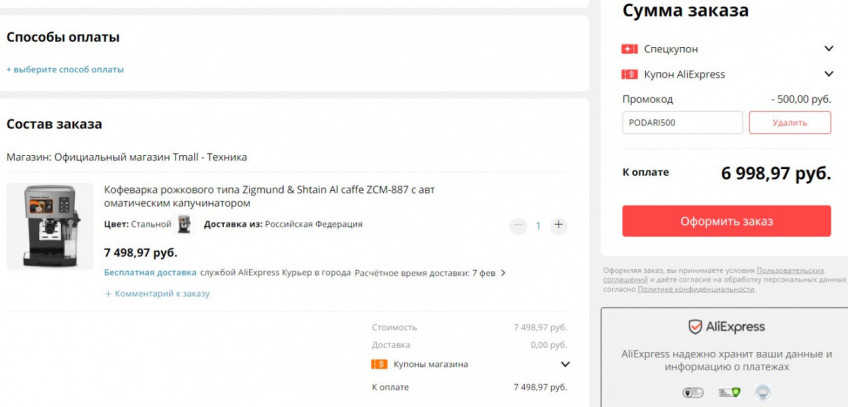Decrease quantity with the minus button
The image size is (848, 407).
(518, 225)
